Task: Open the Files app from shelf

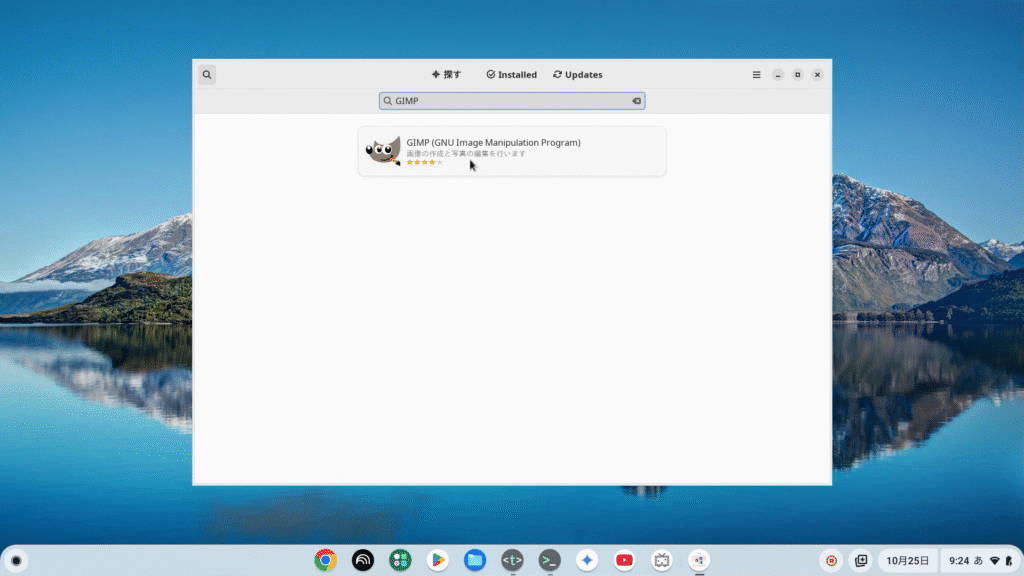Action: coord(475,560)
